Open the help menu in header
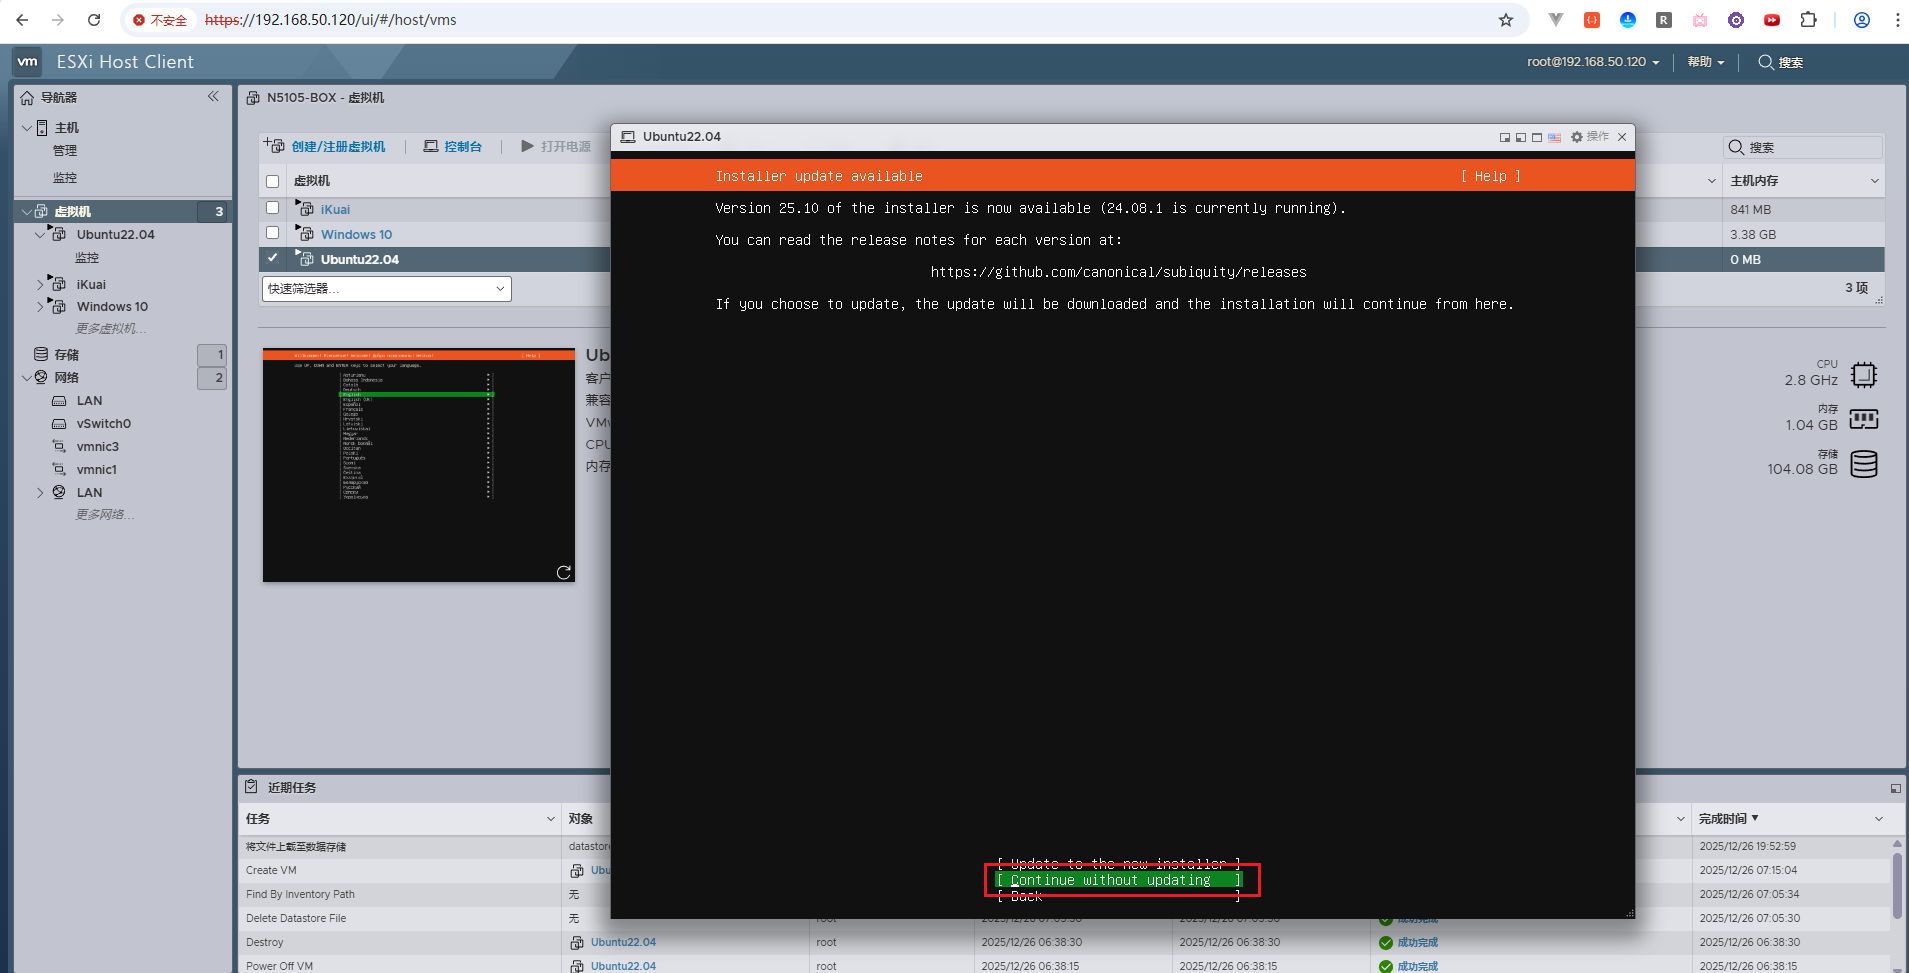This screenshot has width=1909, height=973. [x=1705, y=62]
